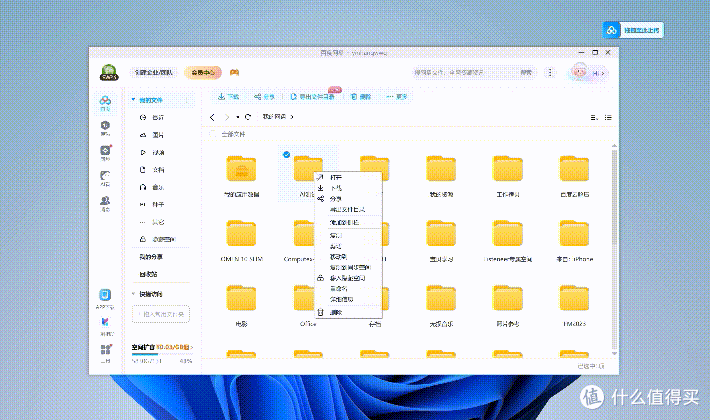Click the Baidu Netdisk logo badge at top left
This screenshot has height=420, width=710.
coord(109,73)
